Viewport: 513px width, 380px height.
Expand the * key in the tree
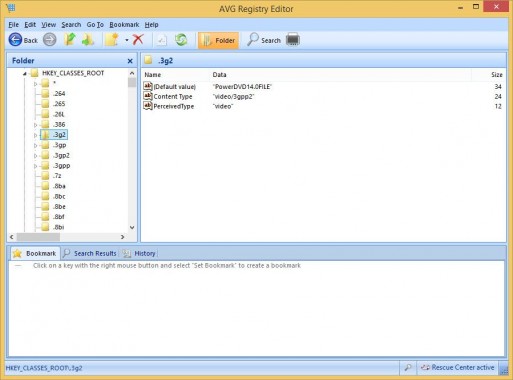click(x=36, y=84)
